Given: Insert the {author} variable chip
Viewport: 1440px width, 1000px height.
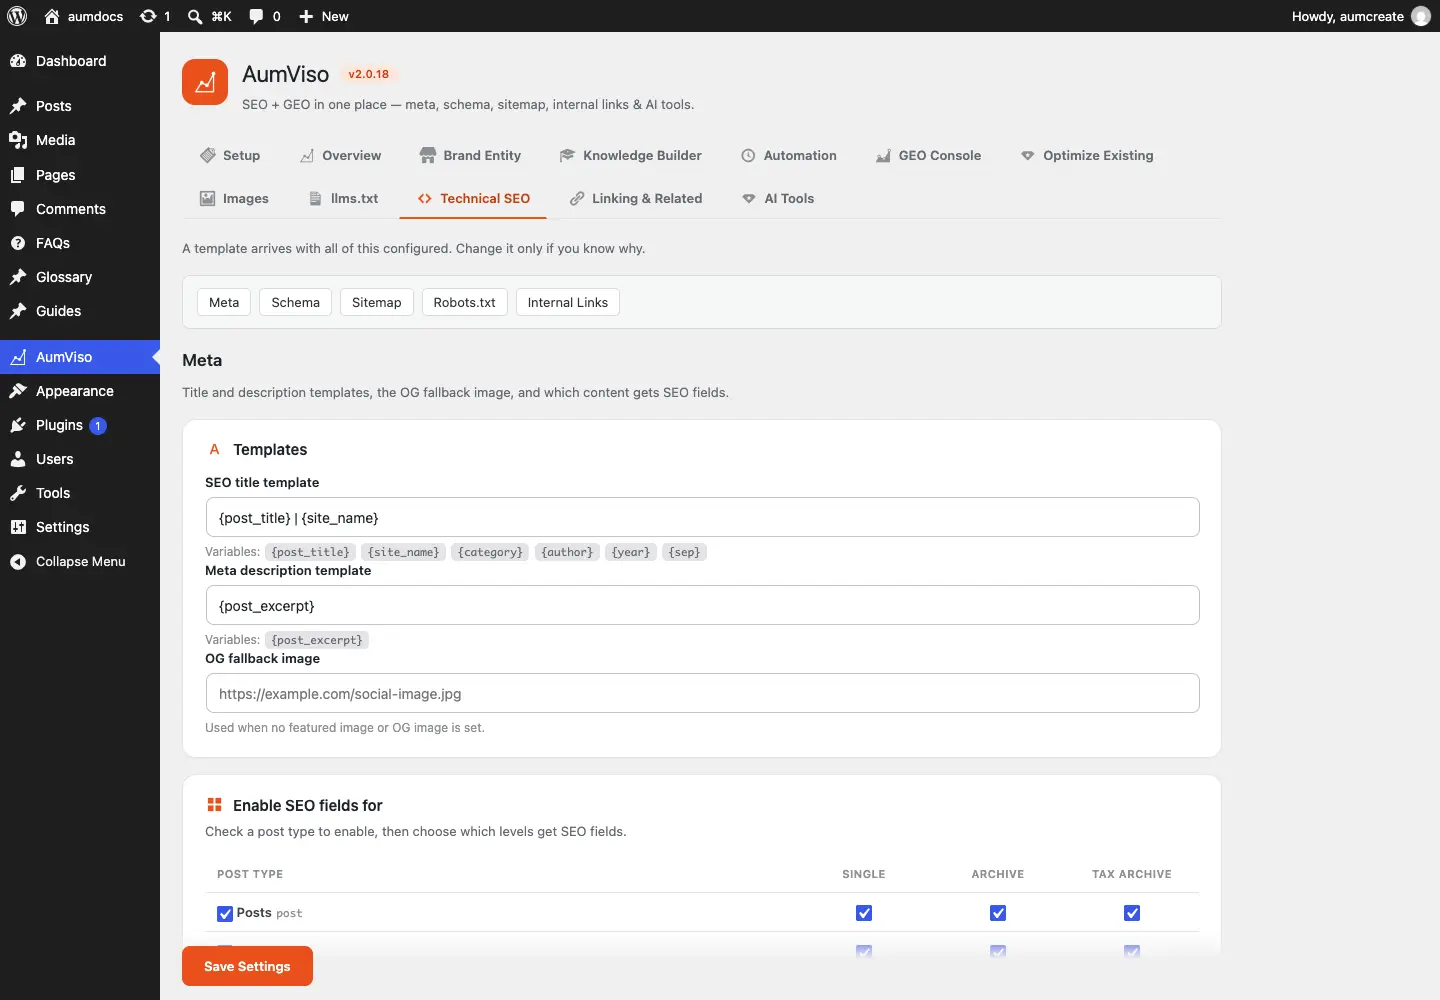Looking at the screenshot, I should [567, 552].
